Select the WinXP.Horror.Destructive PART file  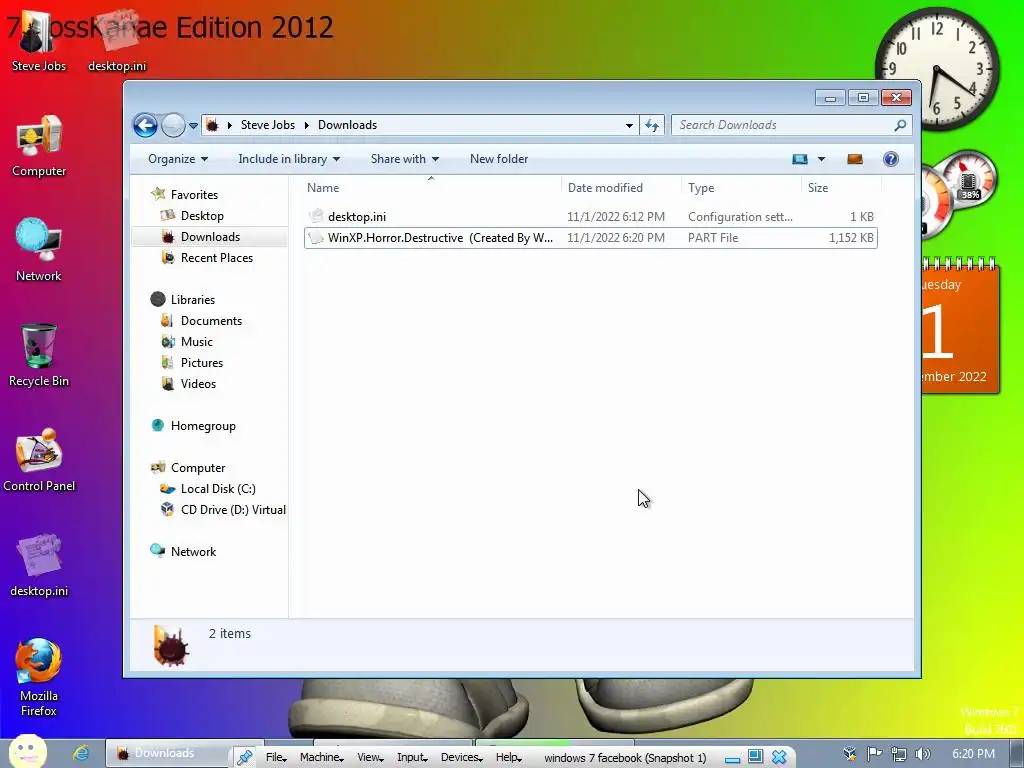590,238
